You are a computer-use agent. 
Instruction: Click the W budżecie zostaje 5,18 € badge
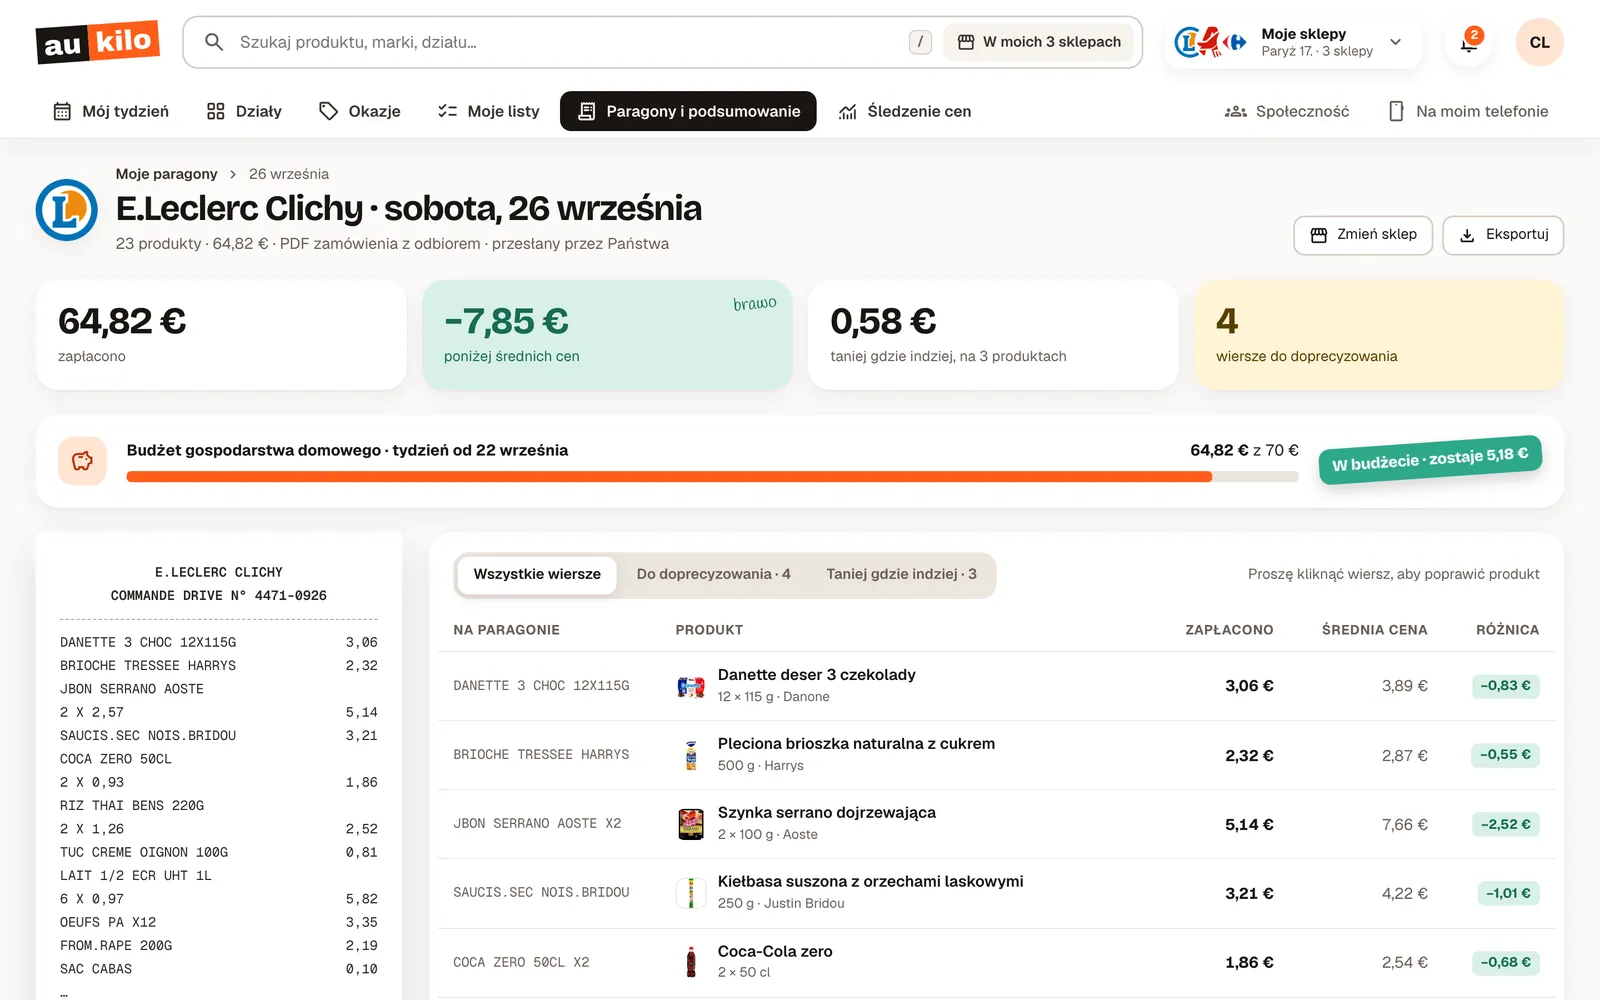1430,460
